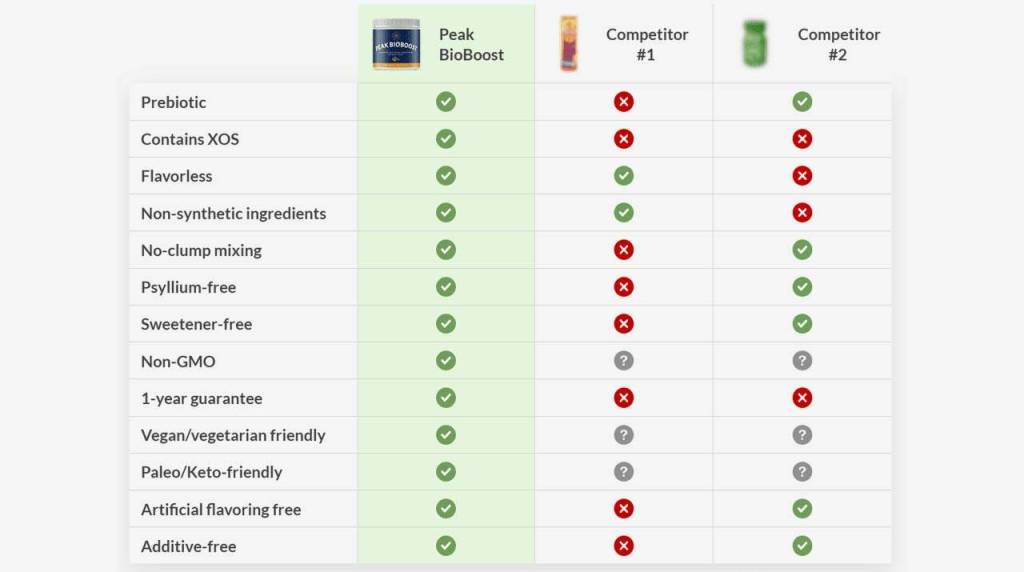Select the No-clump mixing row label
The image size is (1024, 572).
(201, 250)
